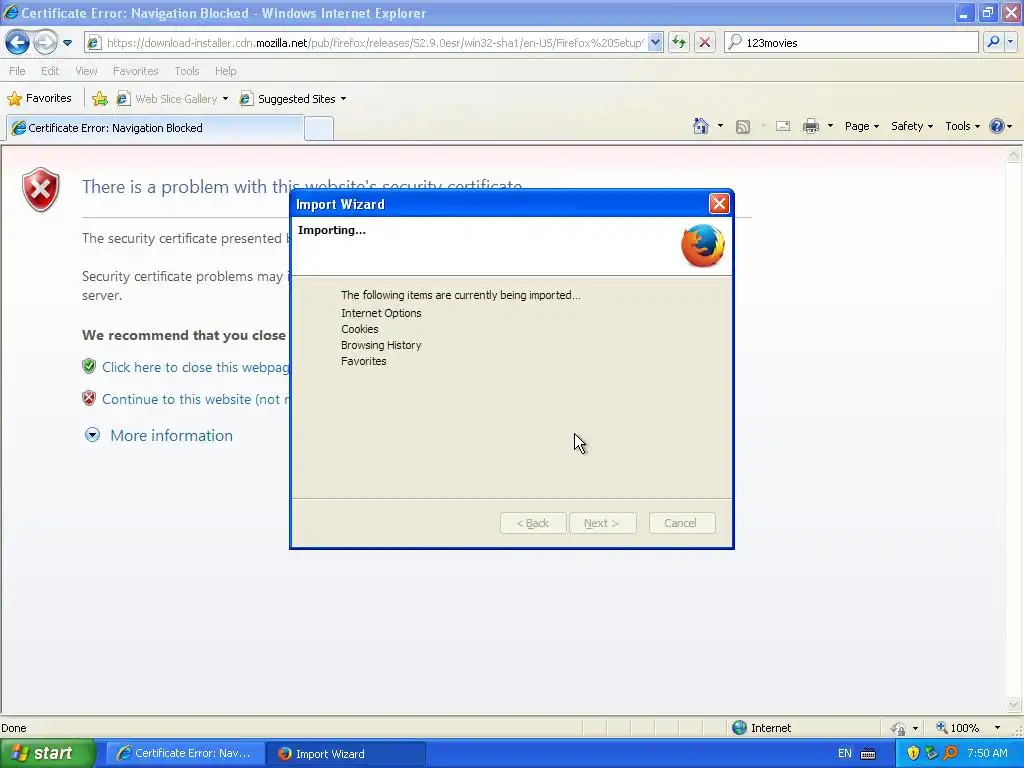Open the Safety command menu
Image resolution: width=1024 pixels, height=768 pixels.
(x=912, y=126)
